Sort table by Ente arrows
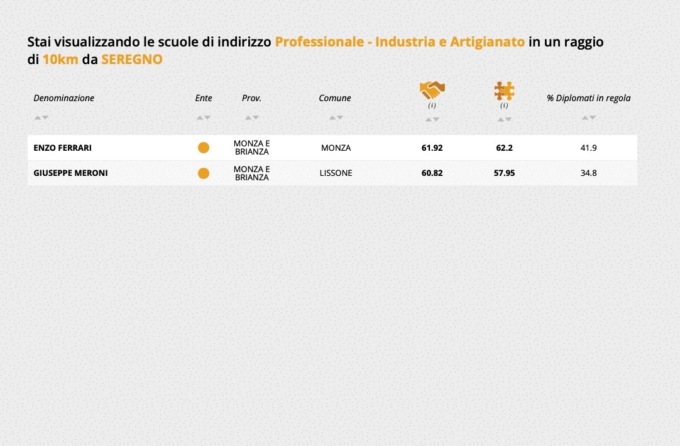Image resolution: width=680 pixels, height=446 pixels. click(203, 118)
